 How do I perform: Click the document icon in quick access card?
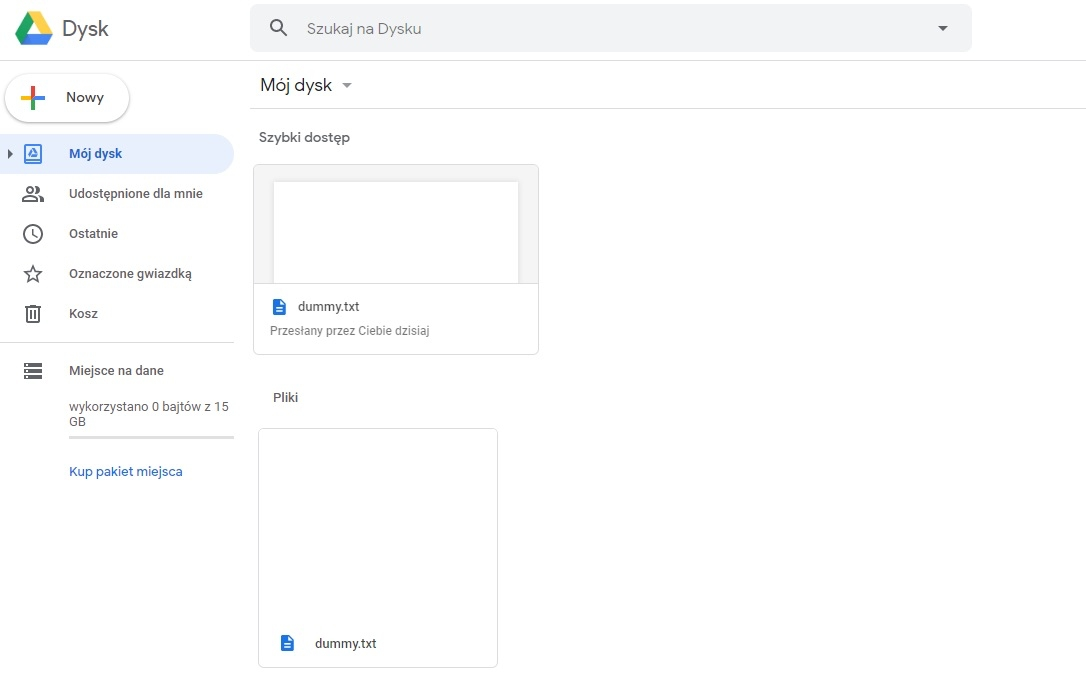[280, 307]
